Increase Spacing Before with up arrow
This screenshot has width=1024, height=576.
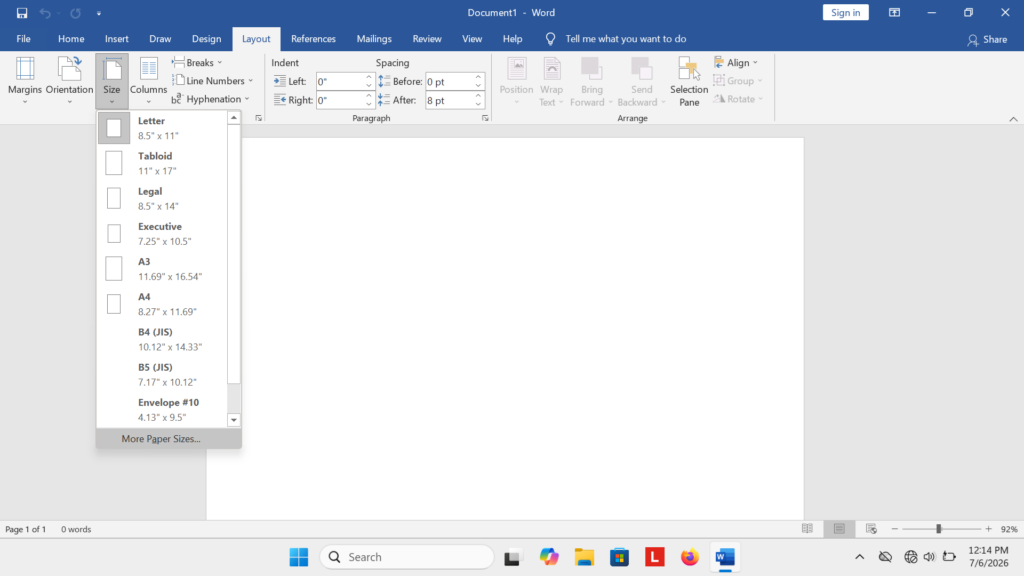pyautogui.click(x=479, y=77)
